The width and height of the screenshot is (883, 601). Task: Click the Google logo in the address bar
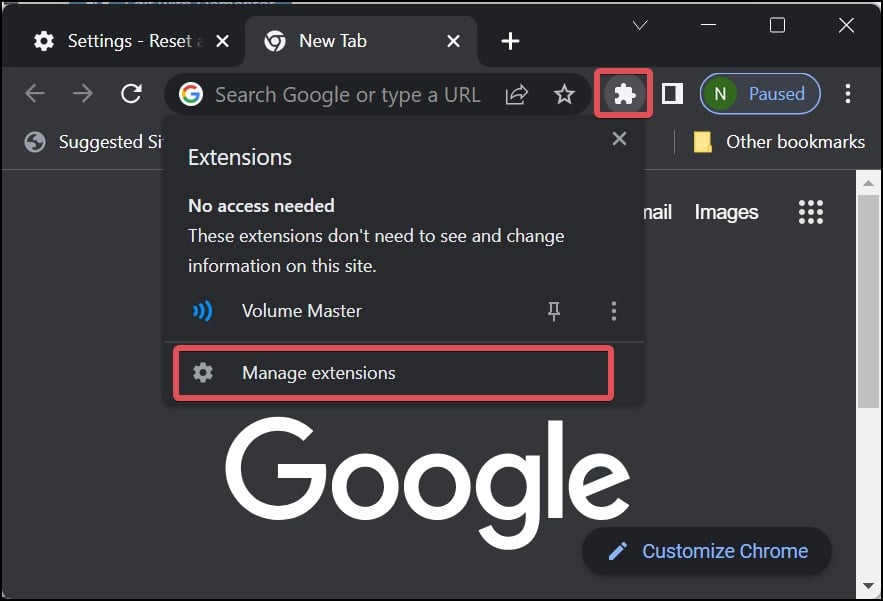coord(191,94)
